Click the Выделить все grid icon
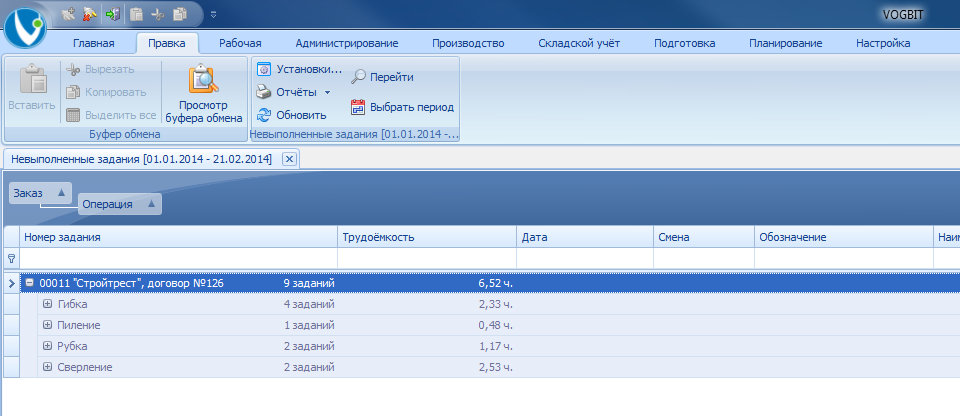This screenshot has width=960, height=416. (73, 115)
